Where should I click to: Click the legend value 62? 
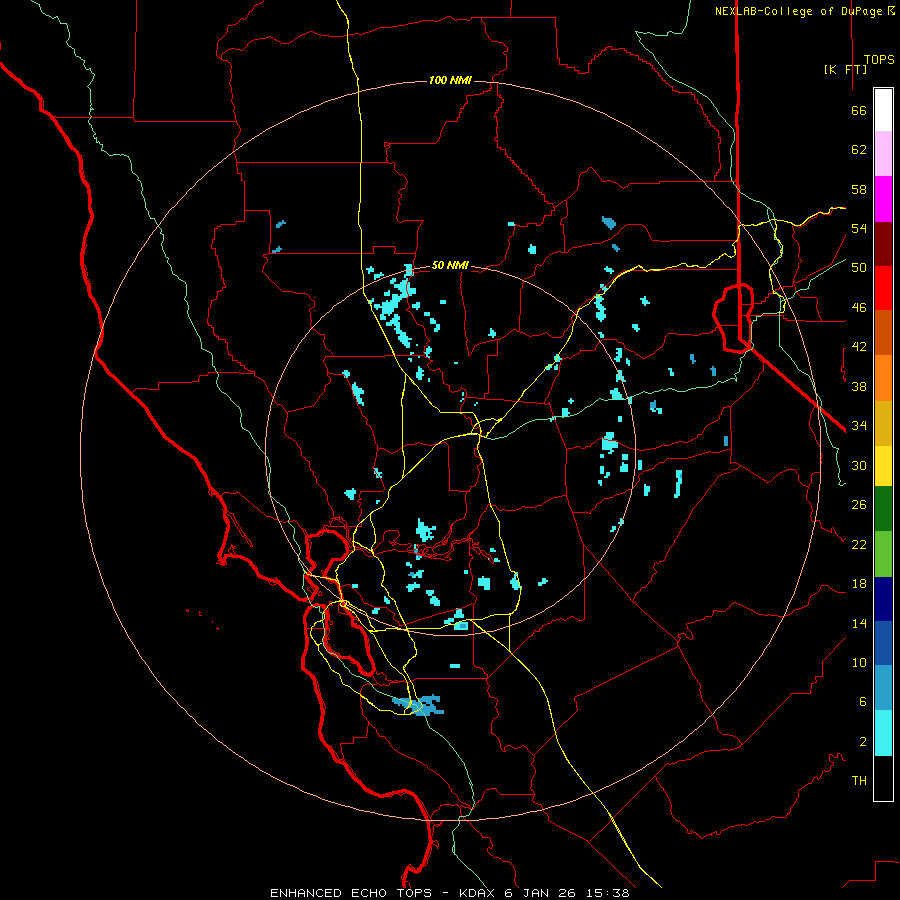pos(859,150)
